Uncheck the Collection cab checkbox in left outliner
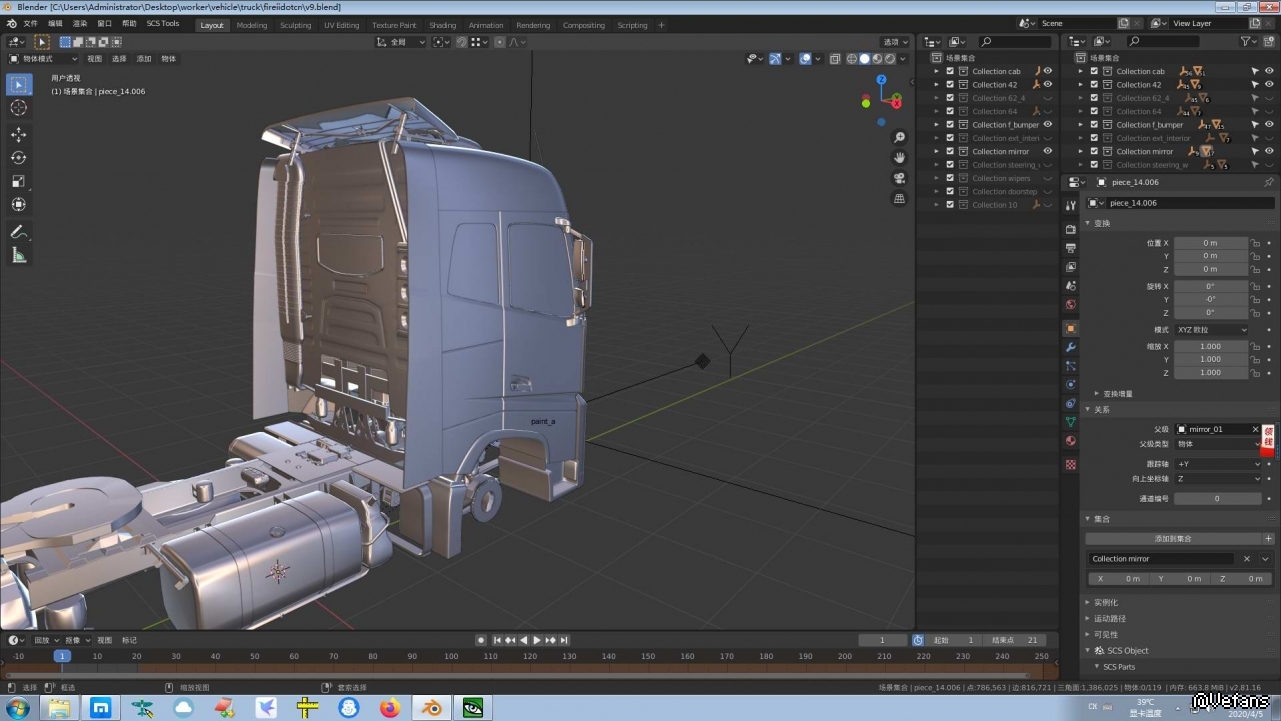This screenshot has width=1281, height=721. click(x=950, y=72)
